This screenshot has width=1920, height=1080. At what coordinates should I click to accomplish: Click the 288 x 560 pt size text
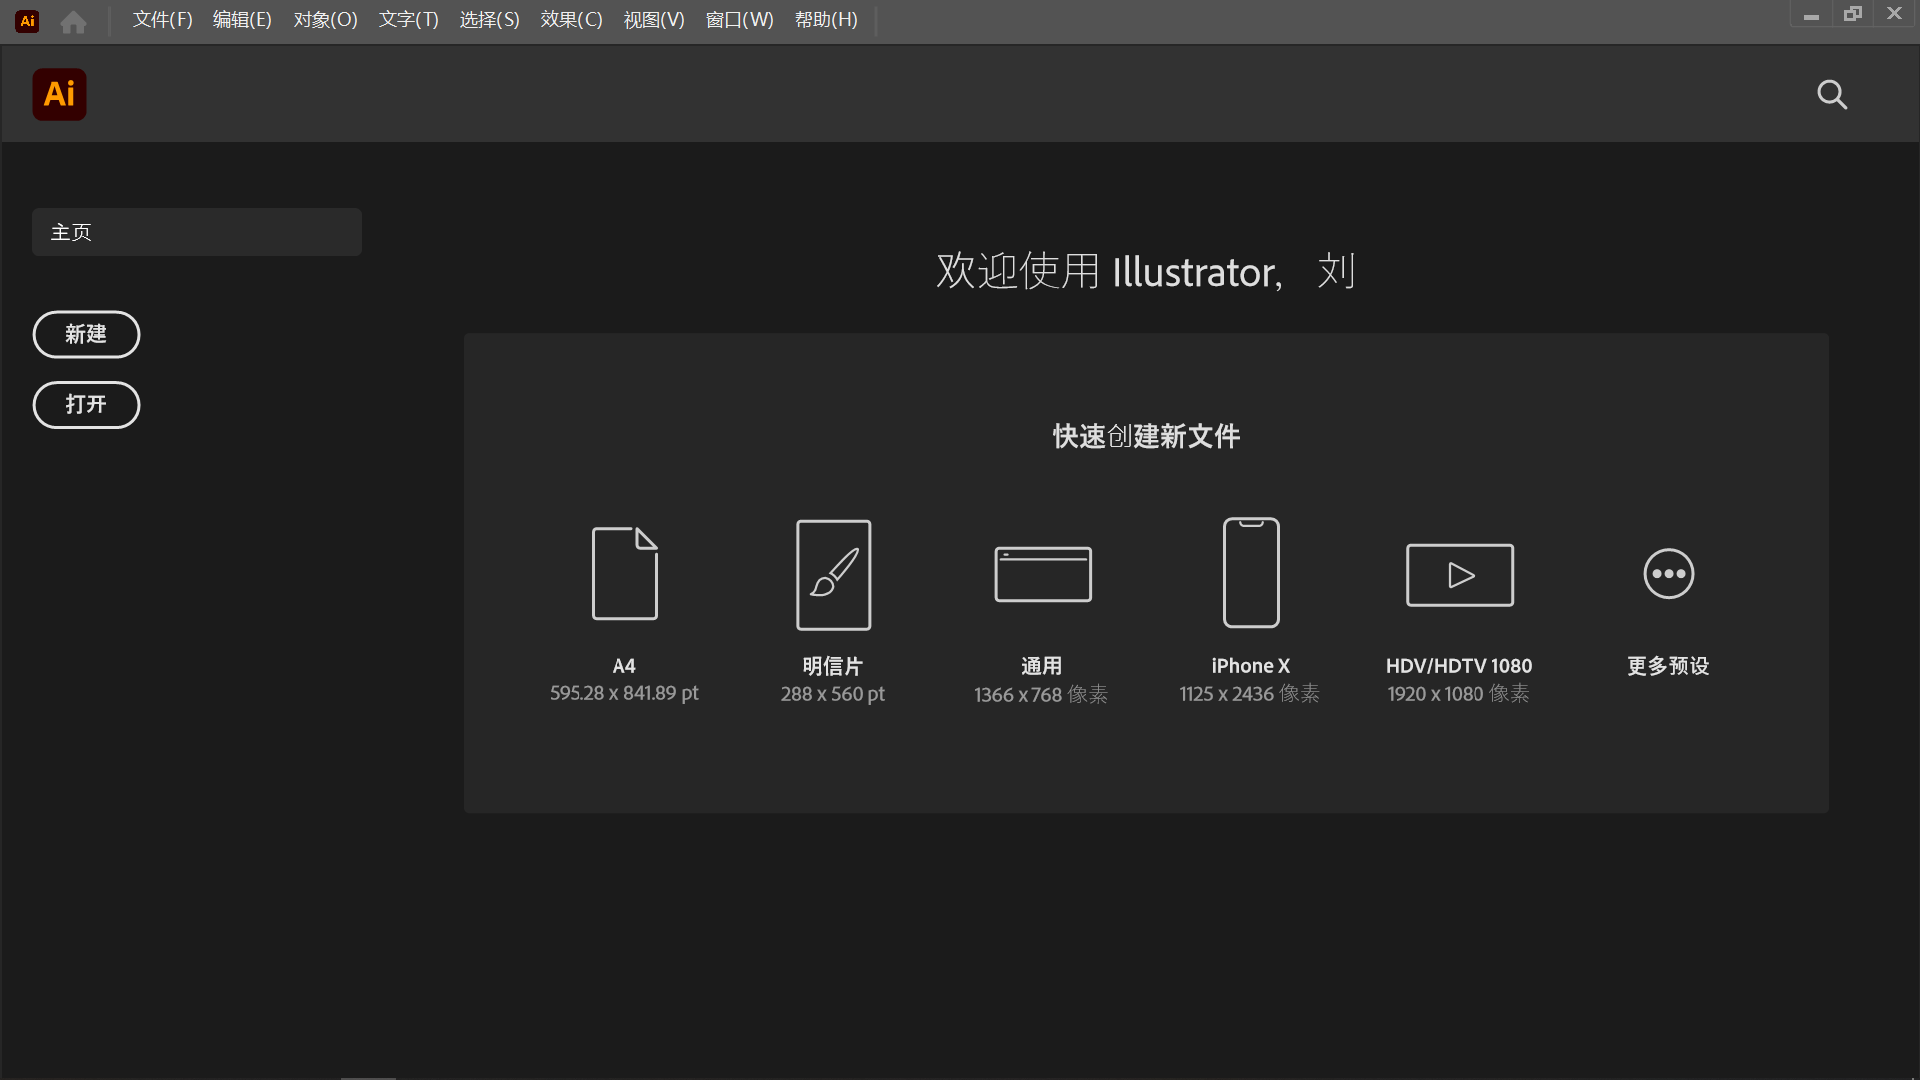832,694
